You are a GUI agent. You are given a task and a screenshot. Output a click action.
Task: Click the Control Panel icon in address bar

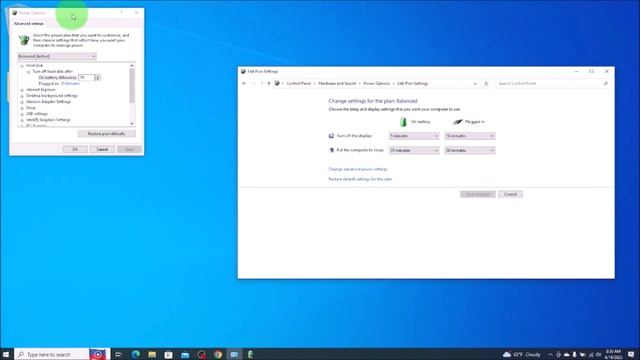click(277, 83)
